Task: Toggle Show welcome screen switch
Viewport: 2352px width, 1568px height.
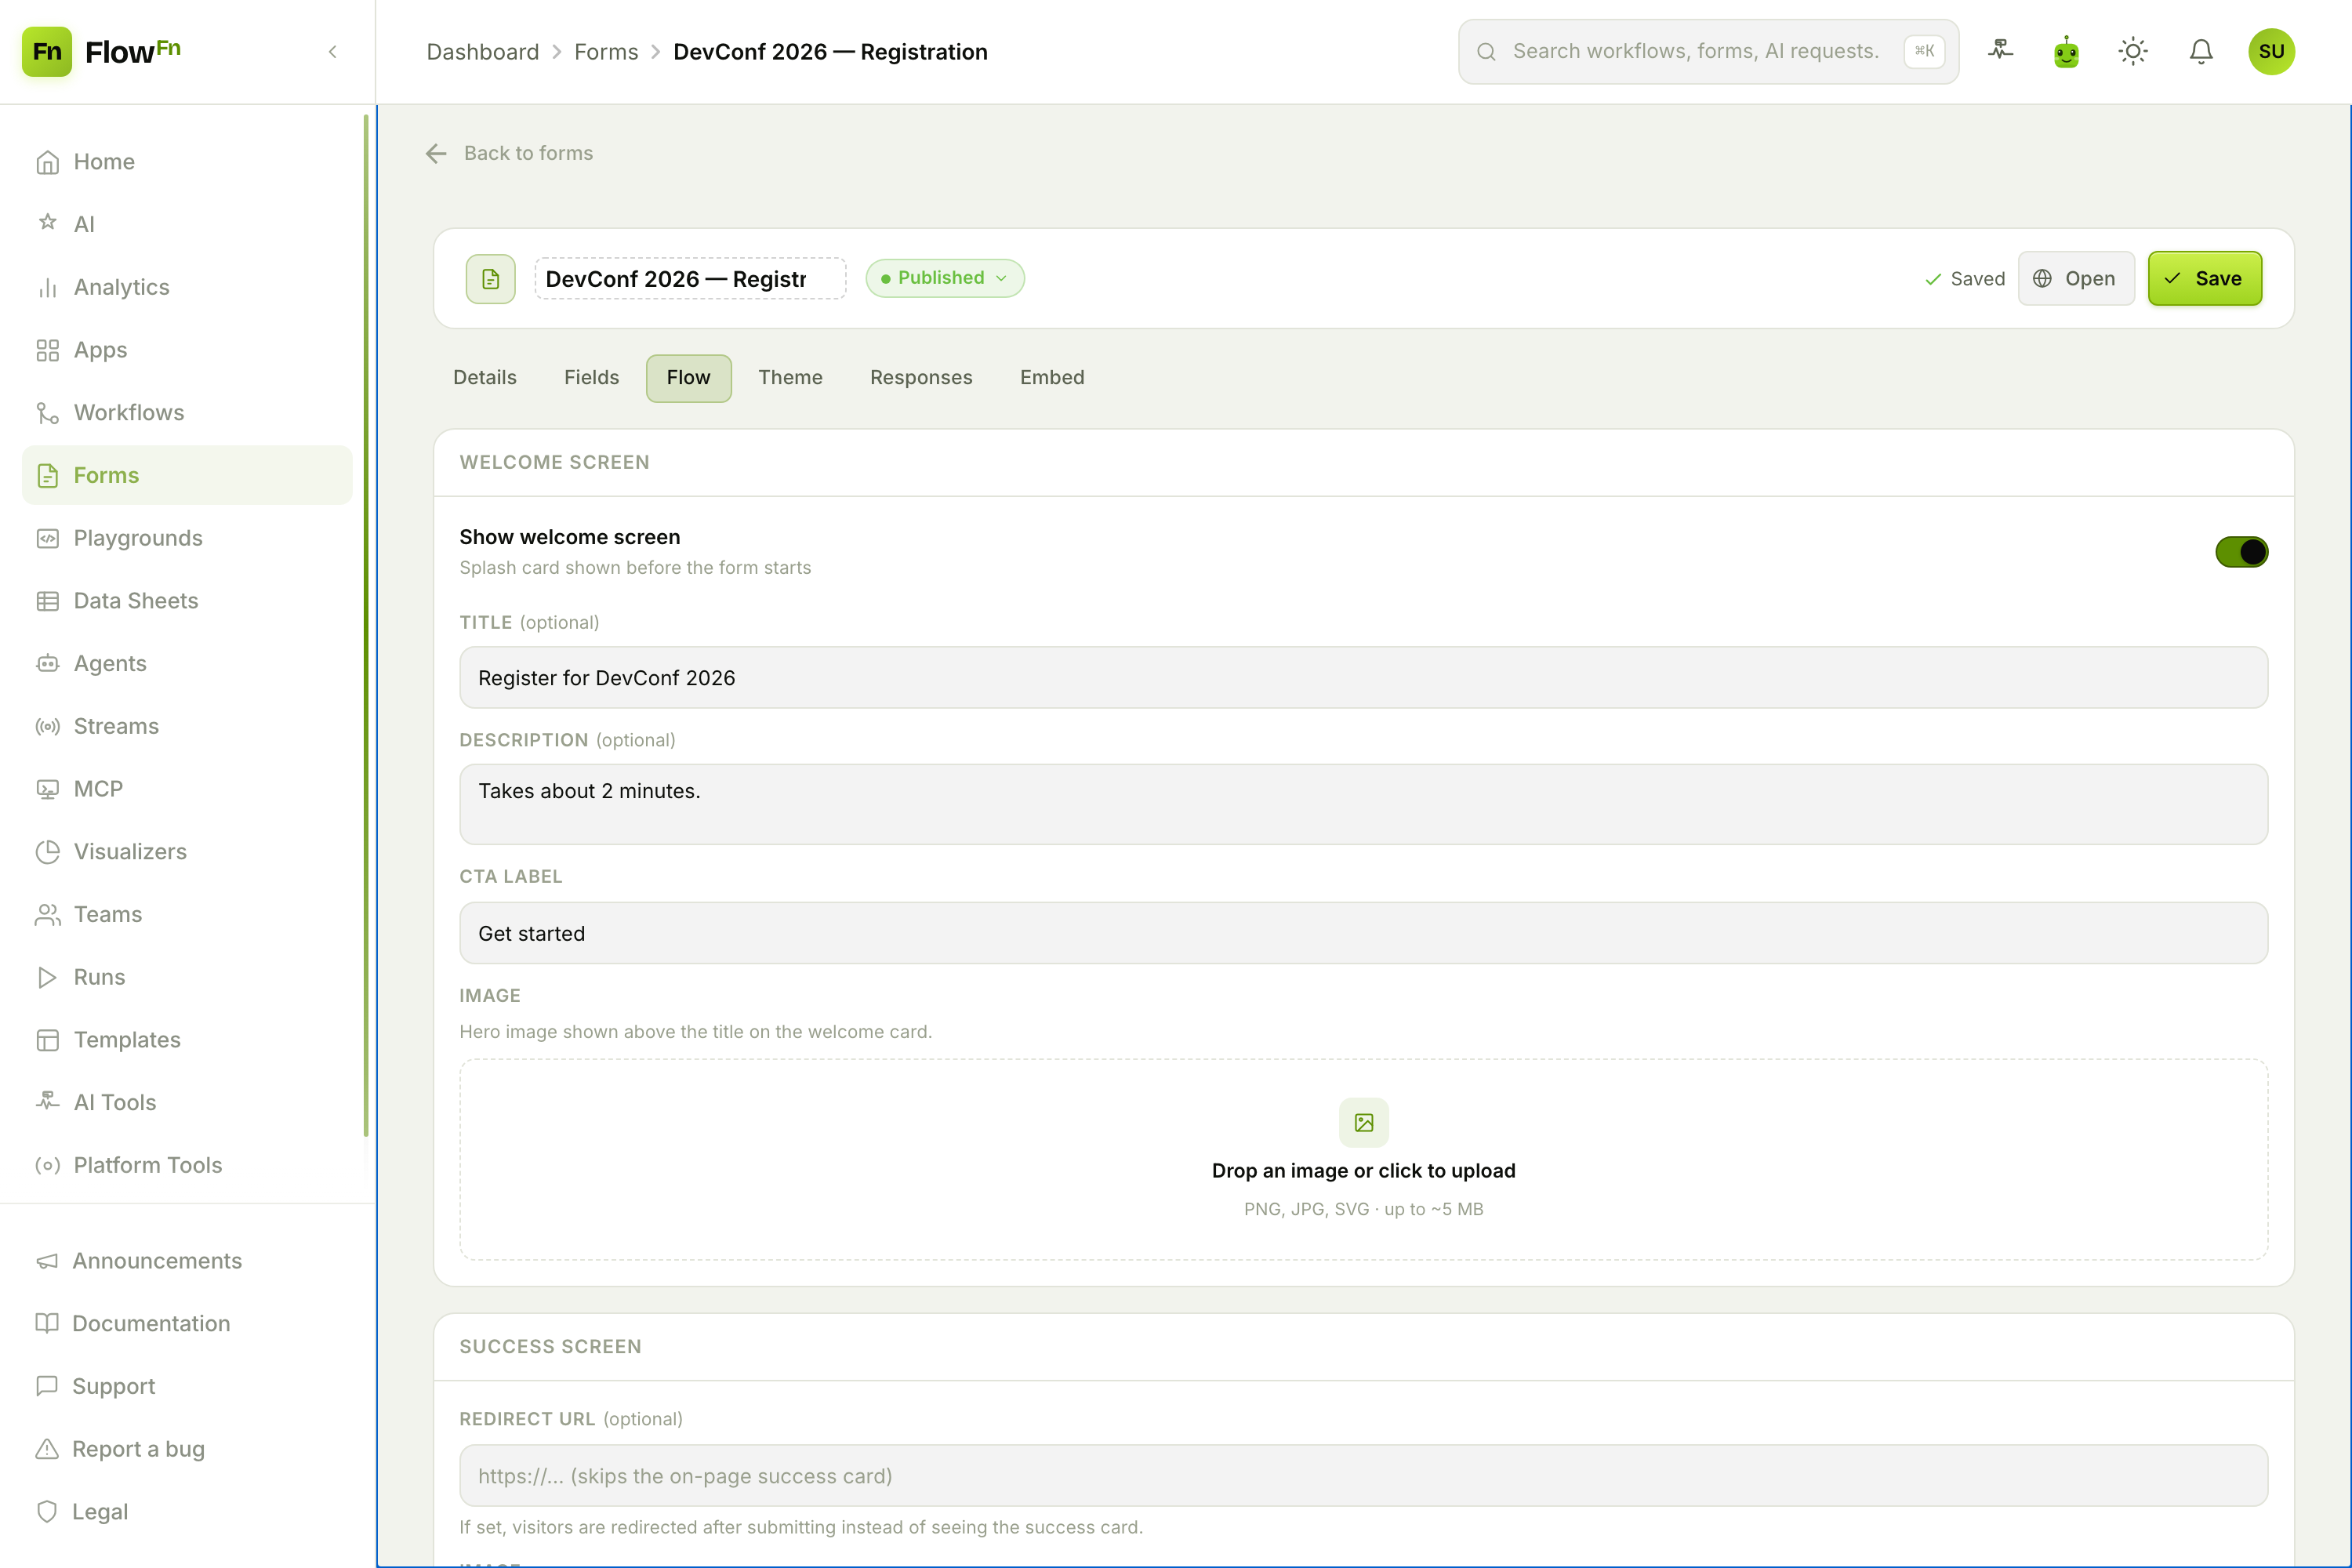Action: (2241, 552)
